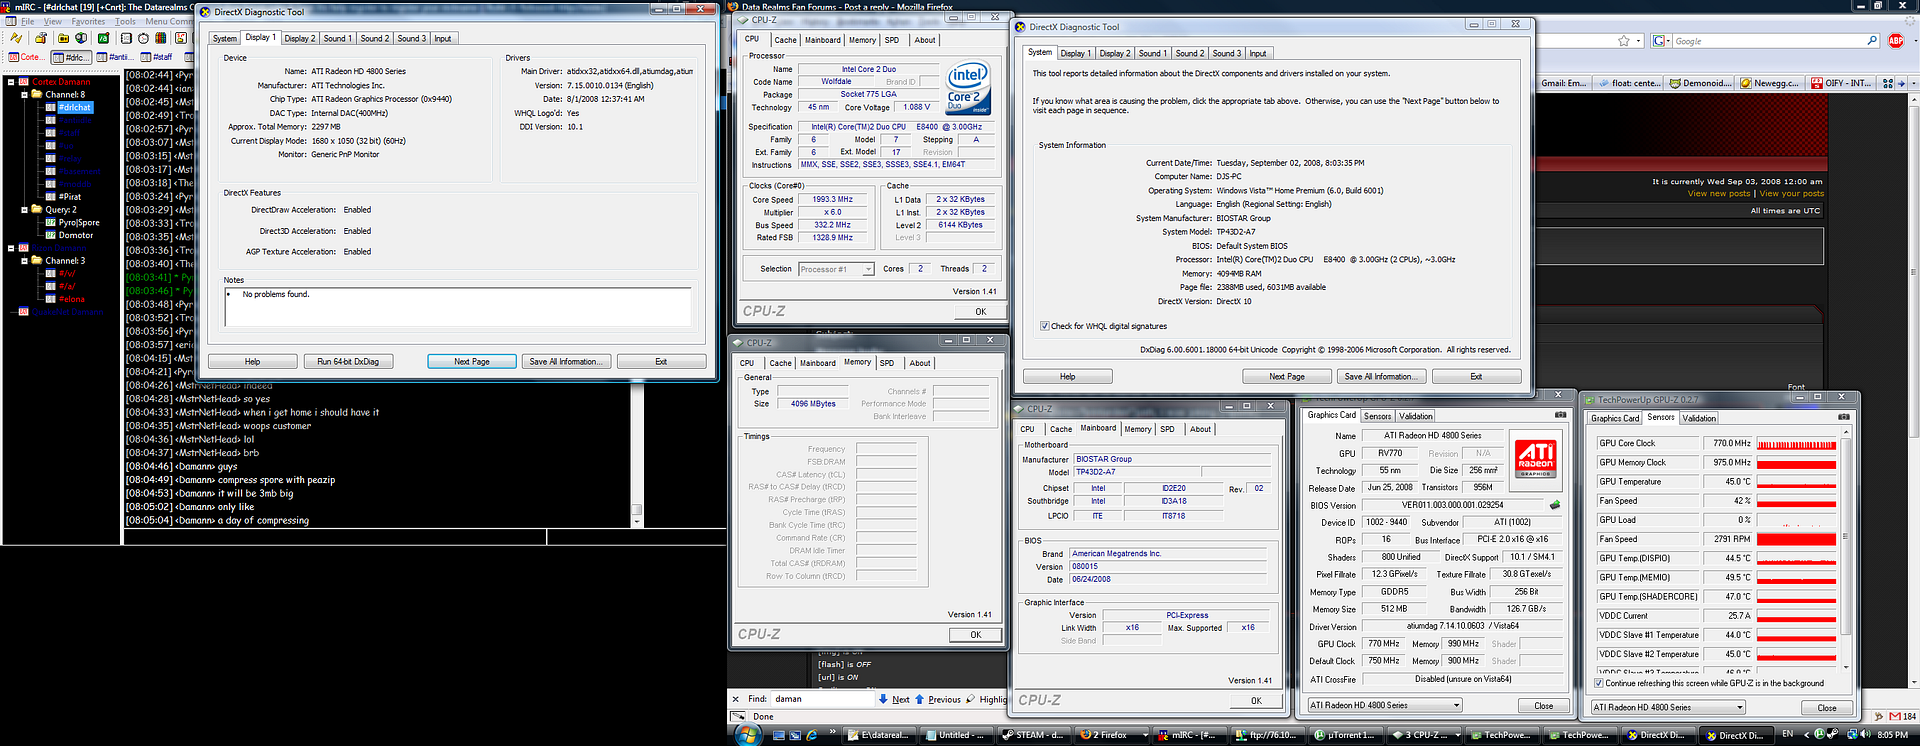Screen dimensions: 1920x746
Task: Open the mIRC taskbar button
Action: 1188,735
